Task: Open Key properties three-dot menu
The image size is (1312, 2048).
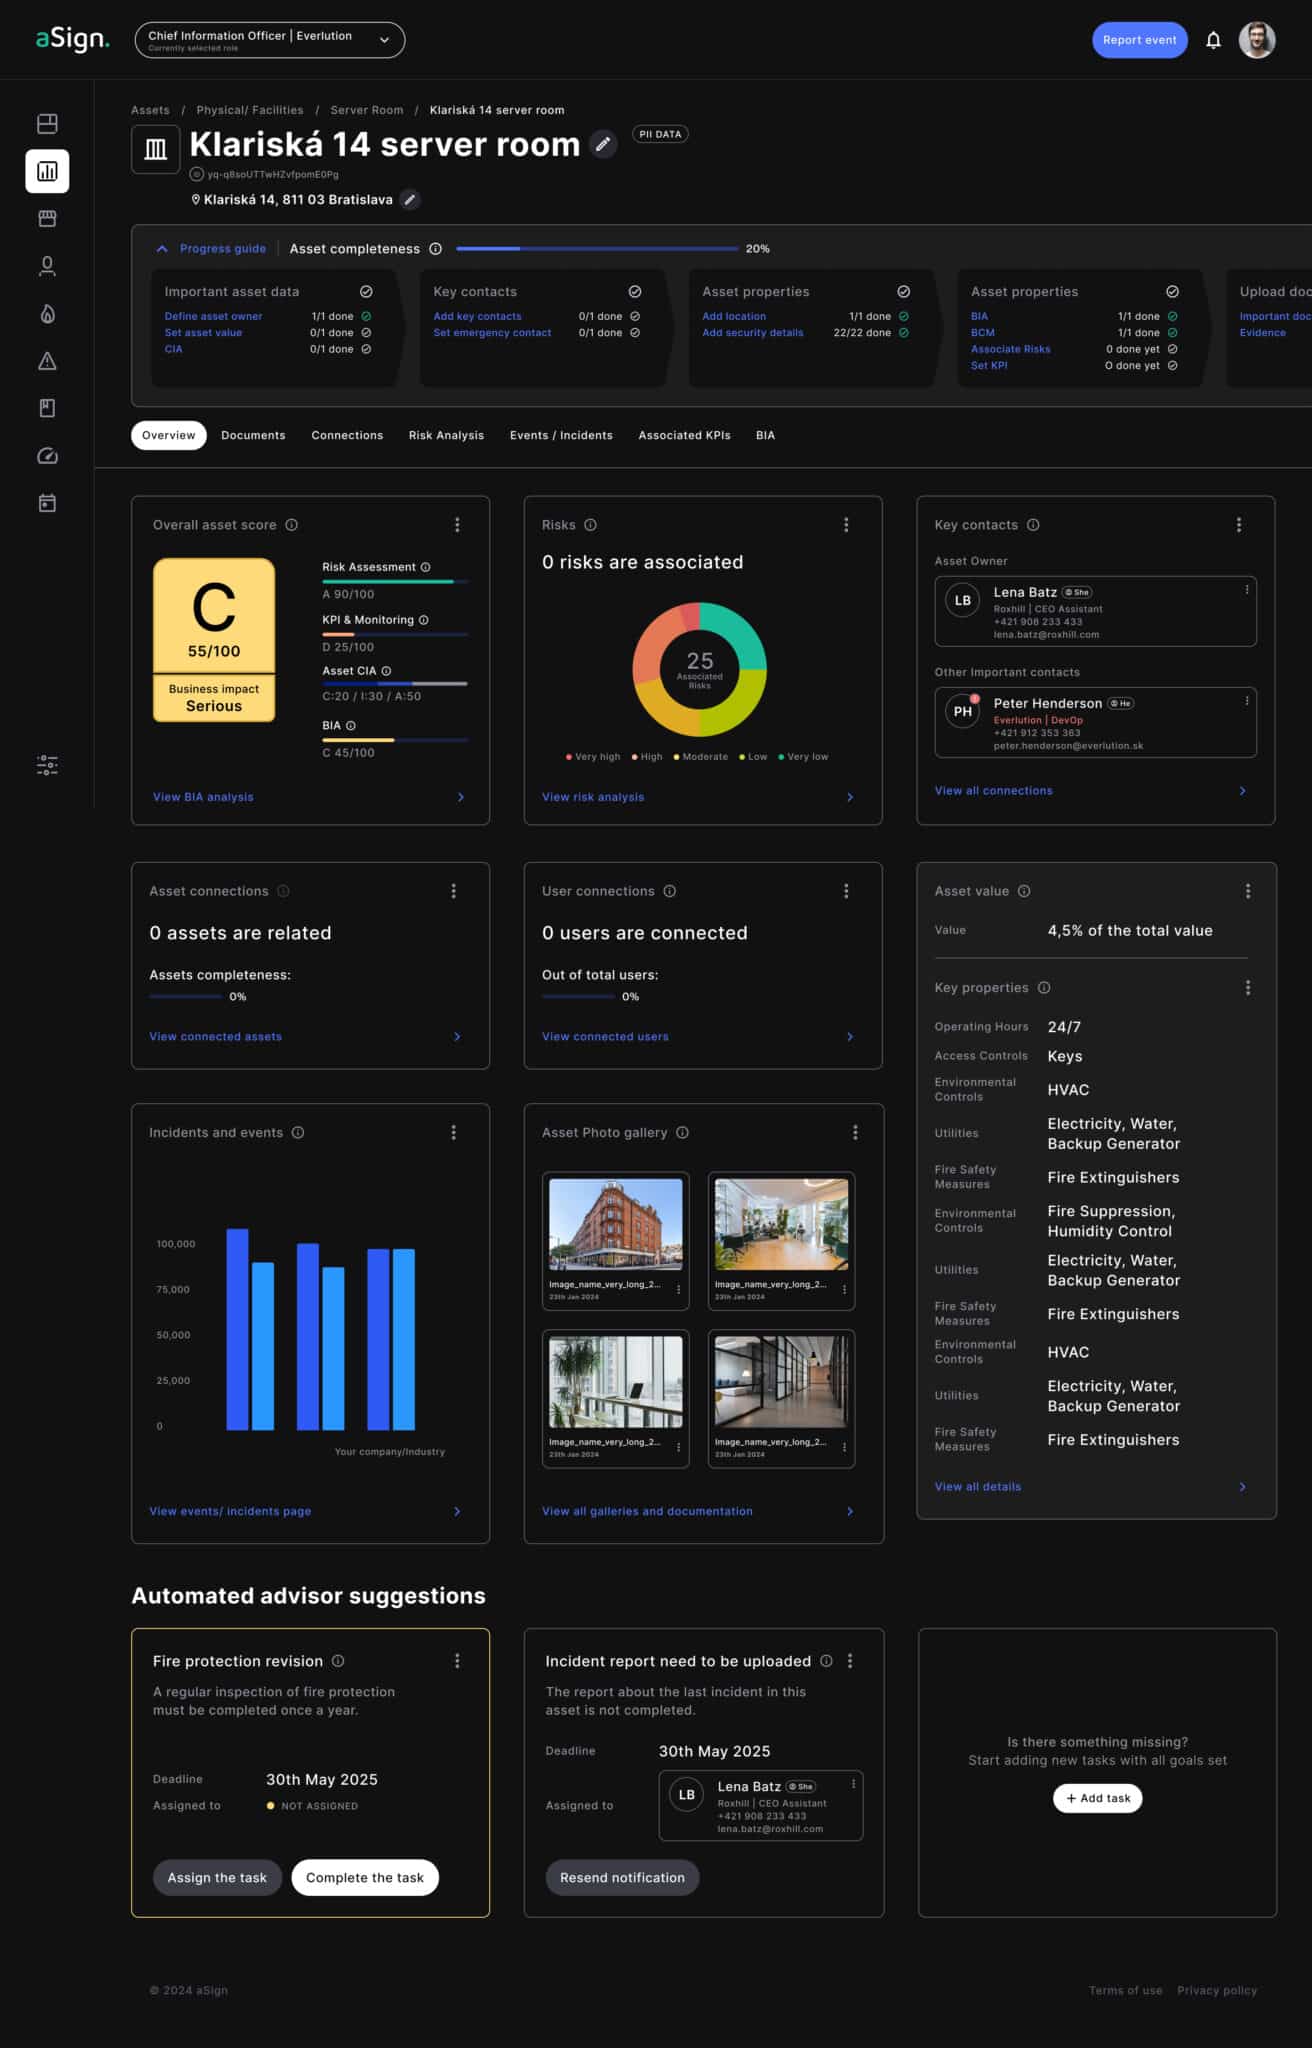Action: (1248, 988)
